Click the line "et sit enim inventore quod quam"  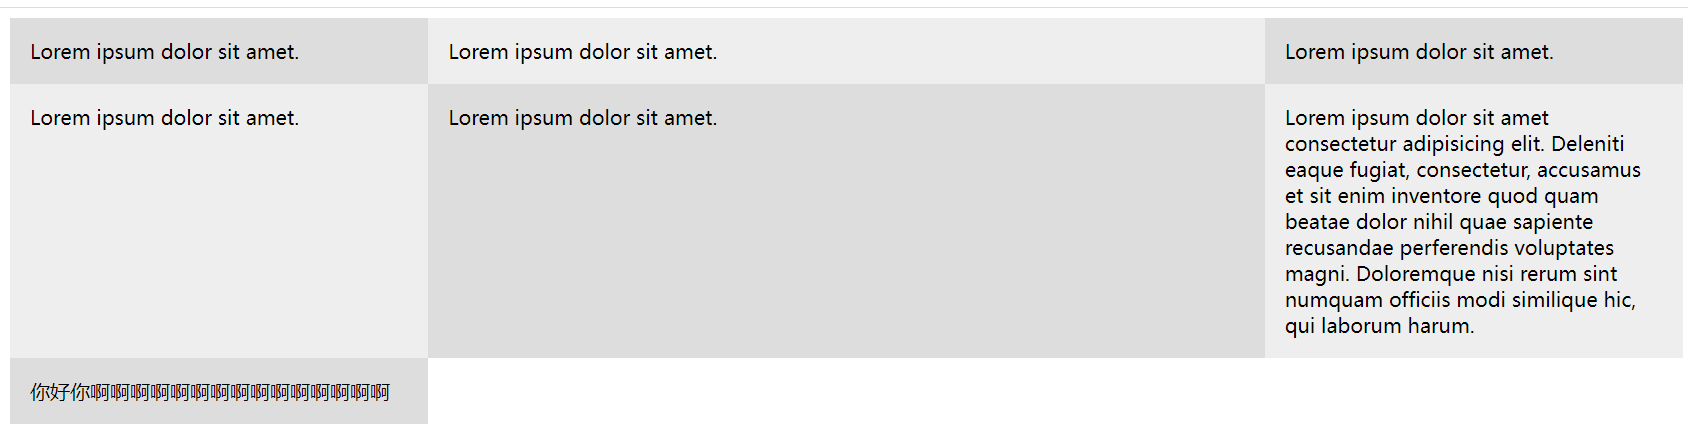pos(1441,196)
